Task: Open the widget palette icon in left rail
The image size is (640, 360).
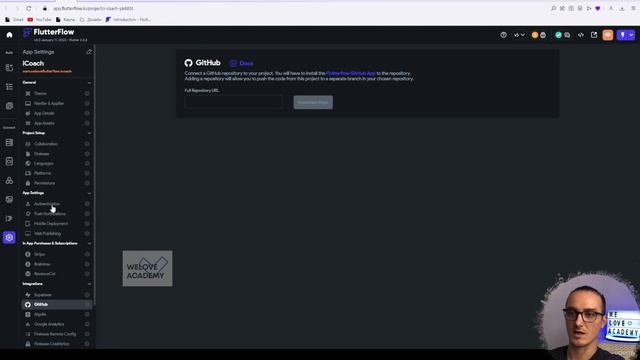Action: tap(9, 68)
